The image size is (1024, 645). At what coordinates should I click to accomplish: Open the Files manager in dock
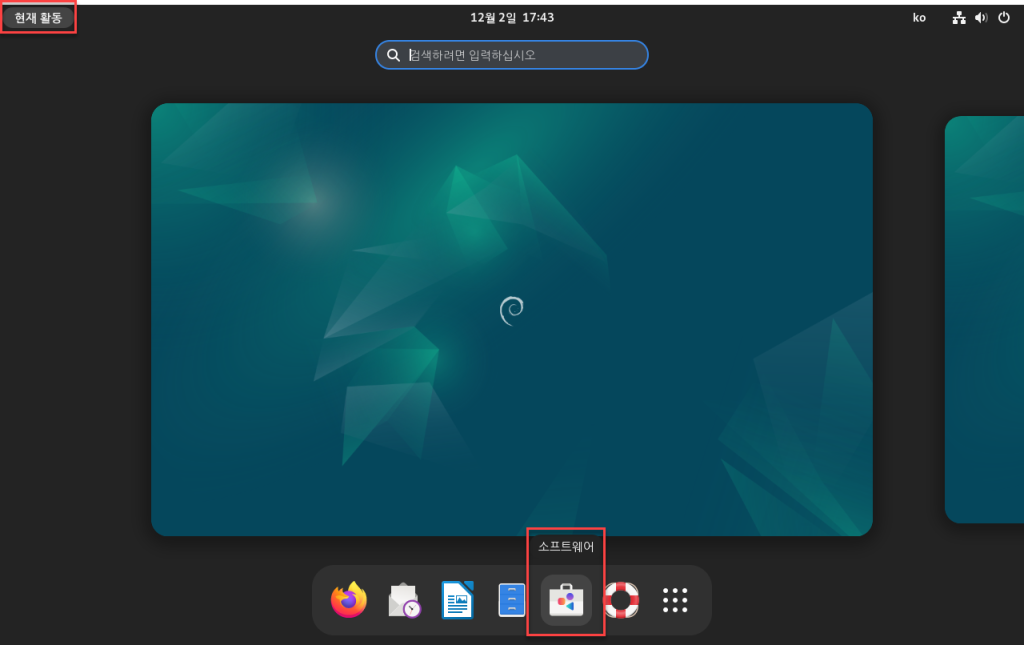coord(511,600)
